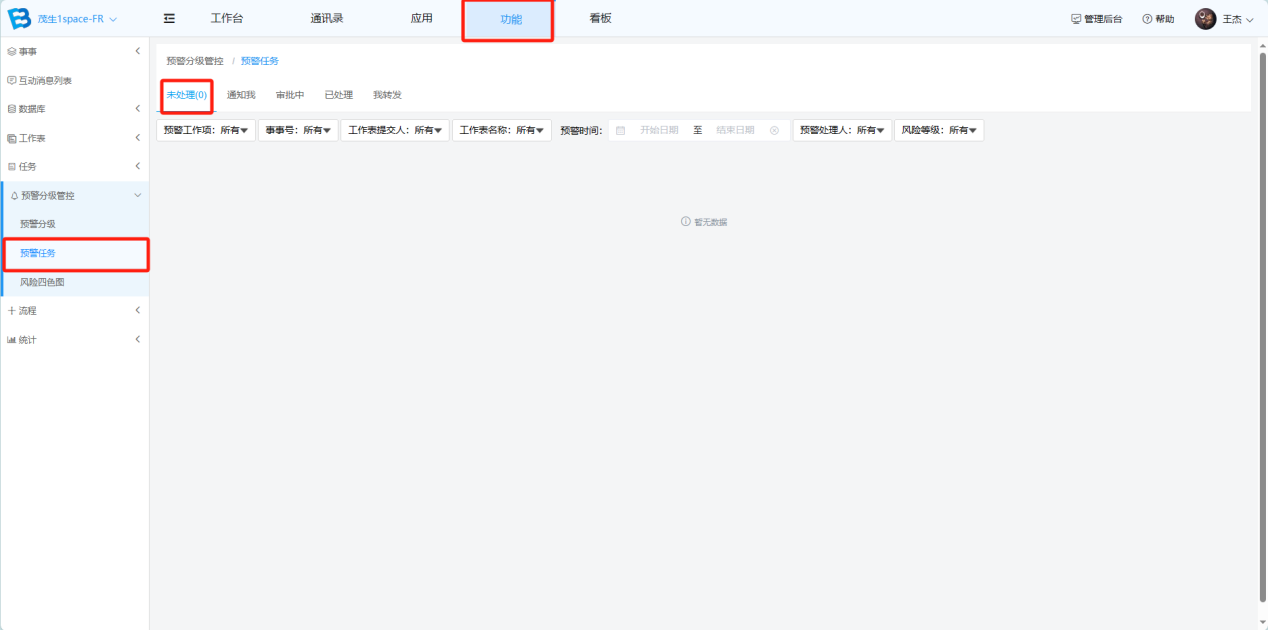Click the 预警分级管控 breadcrumb link
1268x630 pixels.
pos(195,61)
